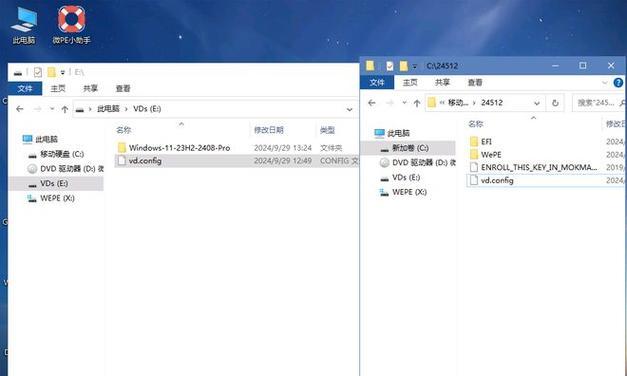The height and width of the screenshot is (376, 627).
Task: Click 移动... breadcrumb in C:\24512 address bar
Action: (x=458, y=103)
